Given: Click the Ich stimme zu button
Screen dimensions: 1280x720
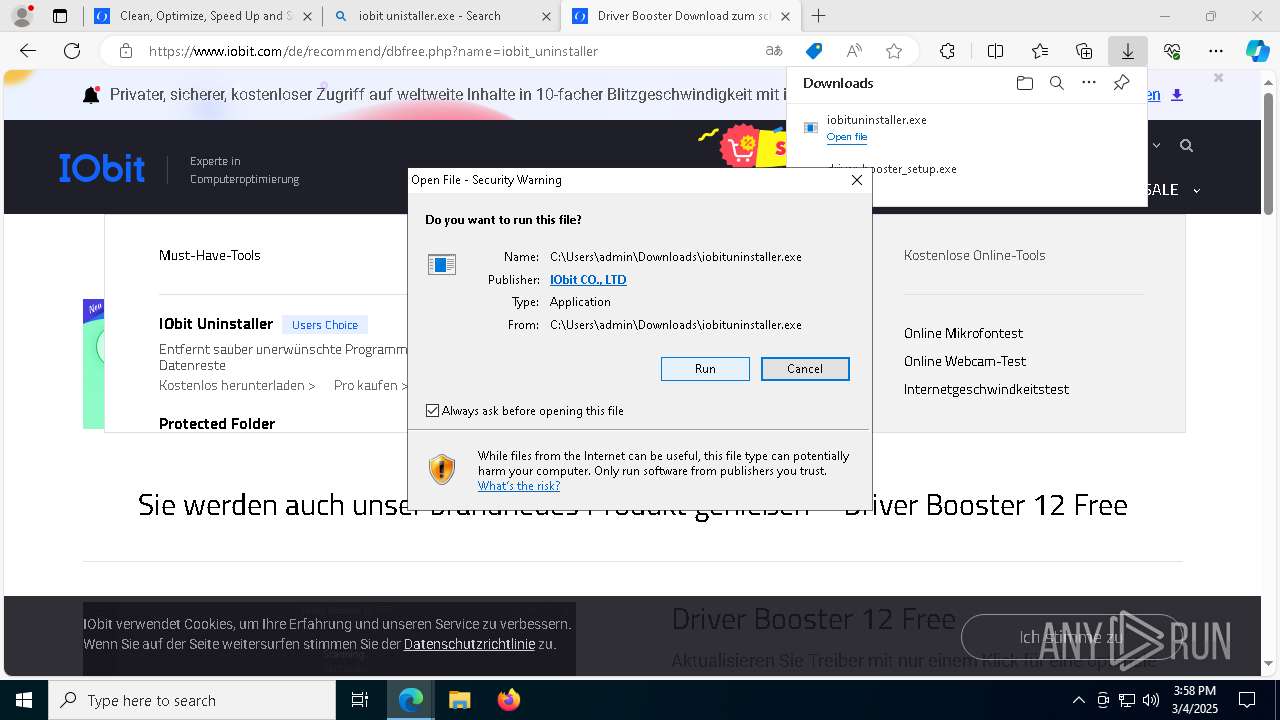Looking at the screenshot, I should (1071, 637).
